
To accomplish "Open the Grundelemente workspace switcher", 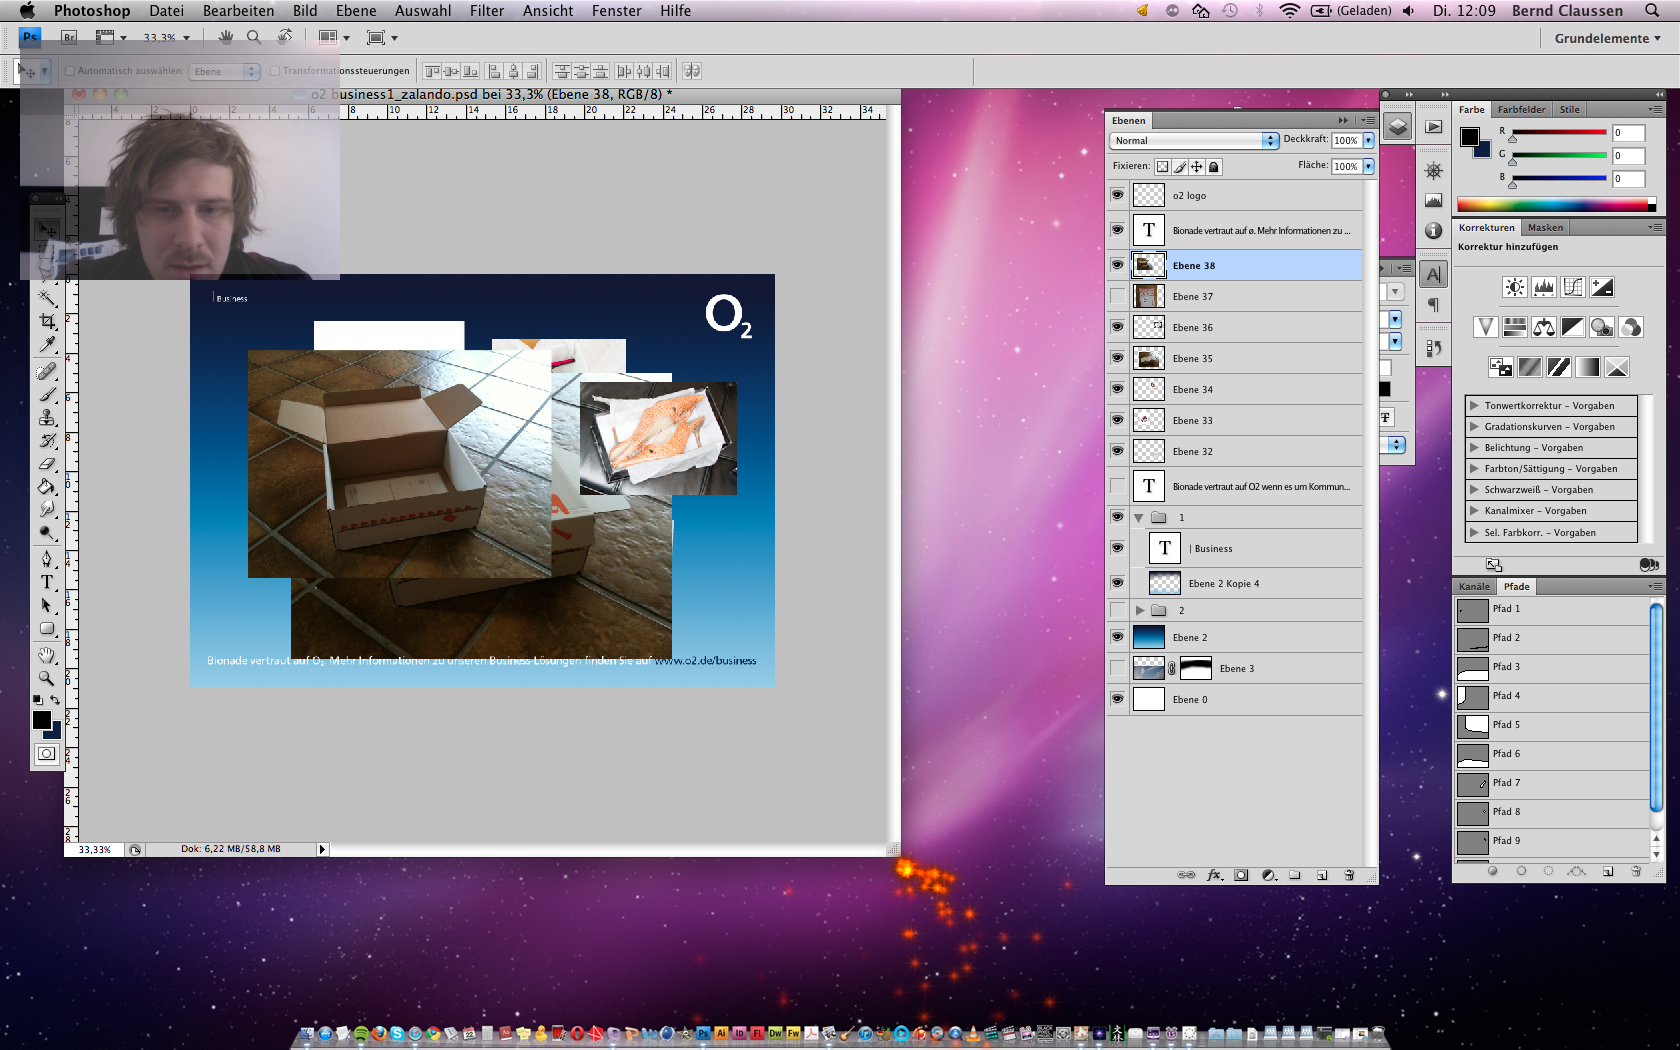I will pos(1607,38).
